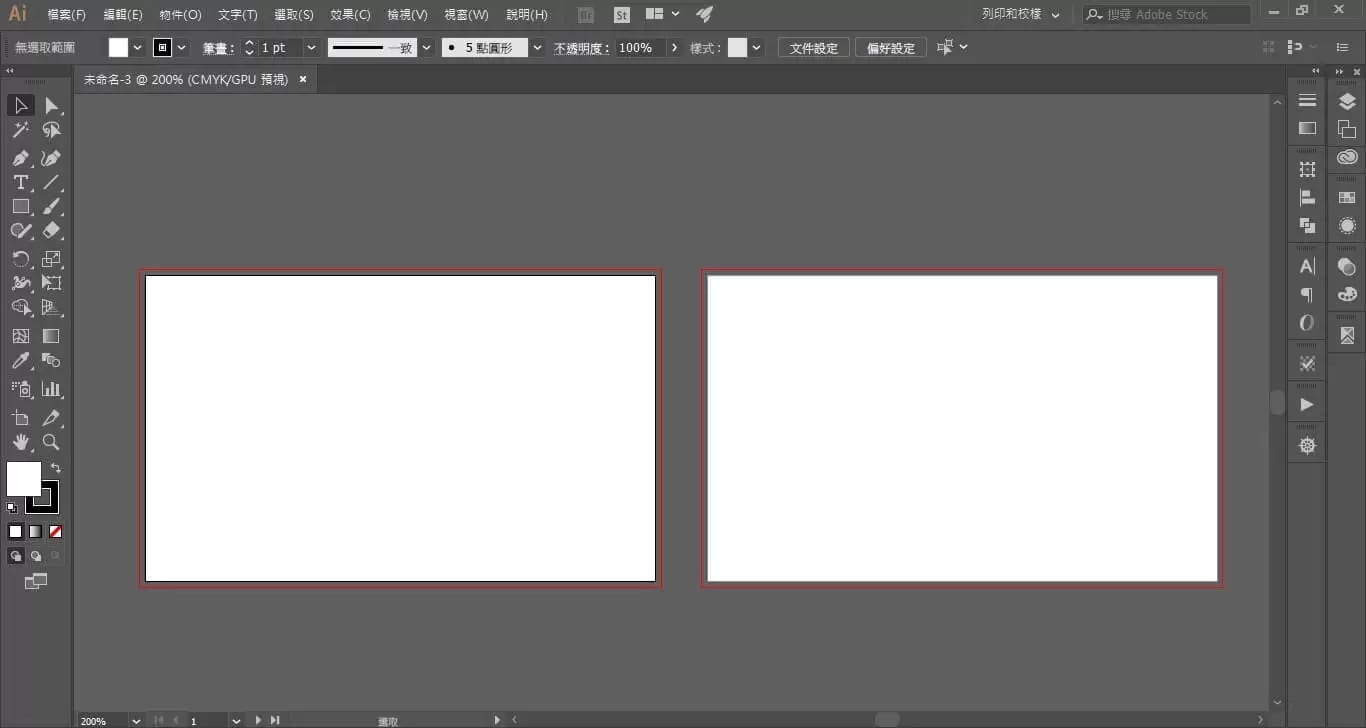Expand the 5 點圓形 brush dropdown
Image resolution: width=1366 pixels, height=728 pixels.
pos(538,48)
